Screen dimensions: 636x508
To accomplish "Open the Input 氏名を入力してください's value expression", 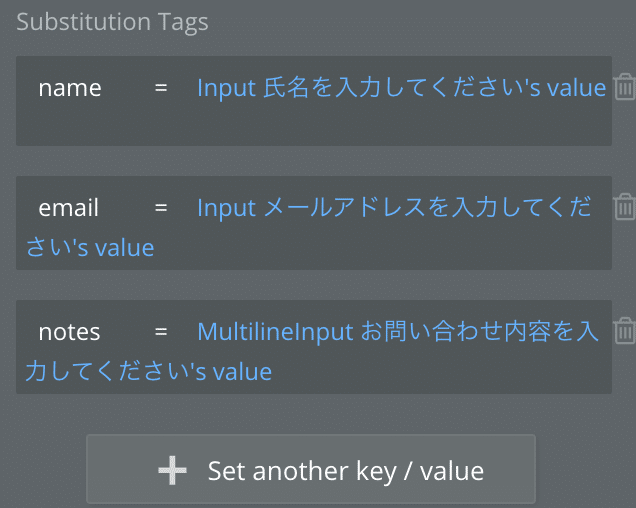I will pyautogui.click(x=401, y=88).
